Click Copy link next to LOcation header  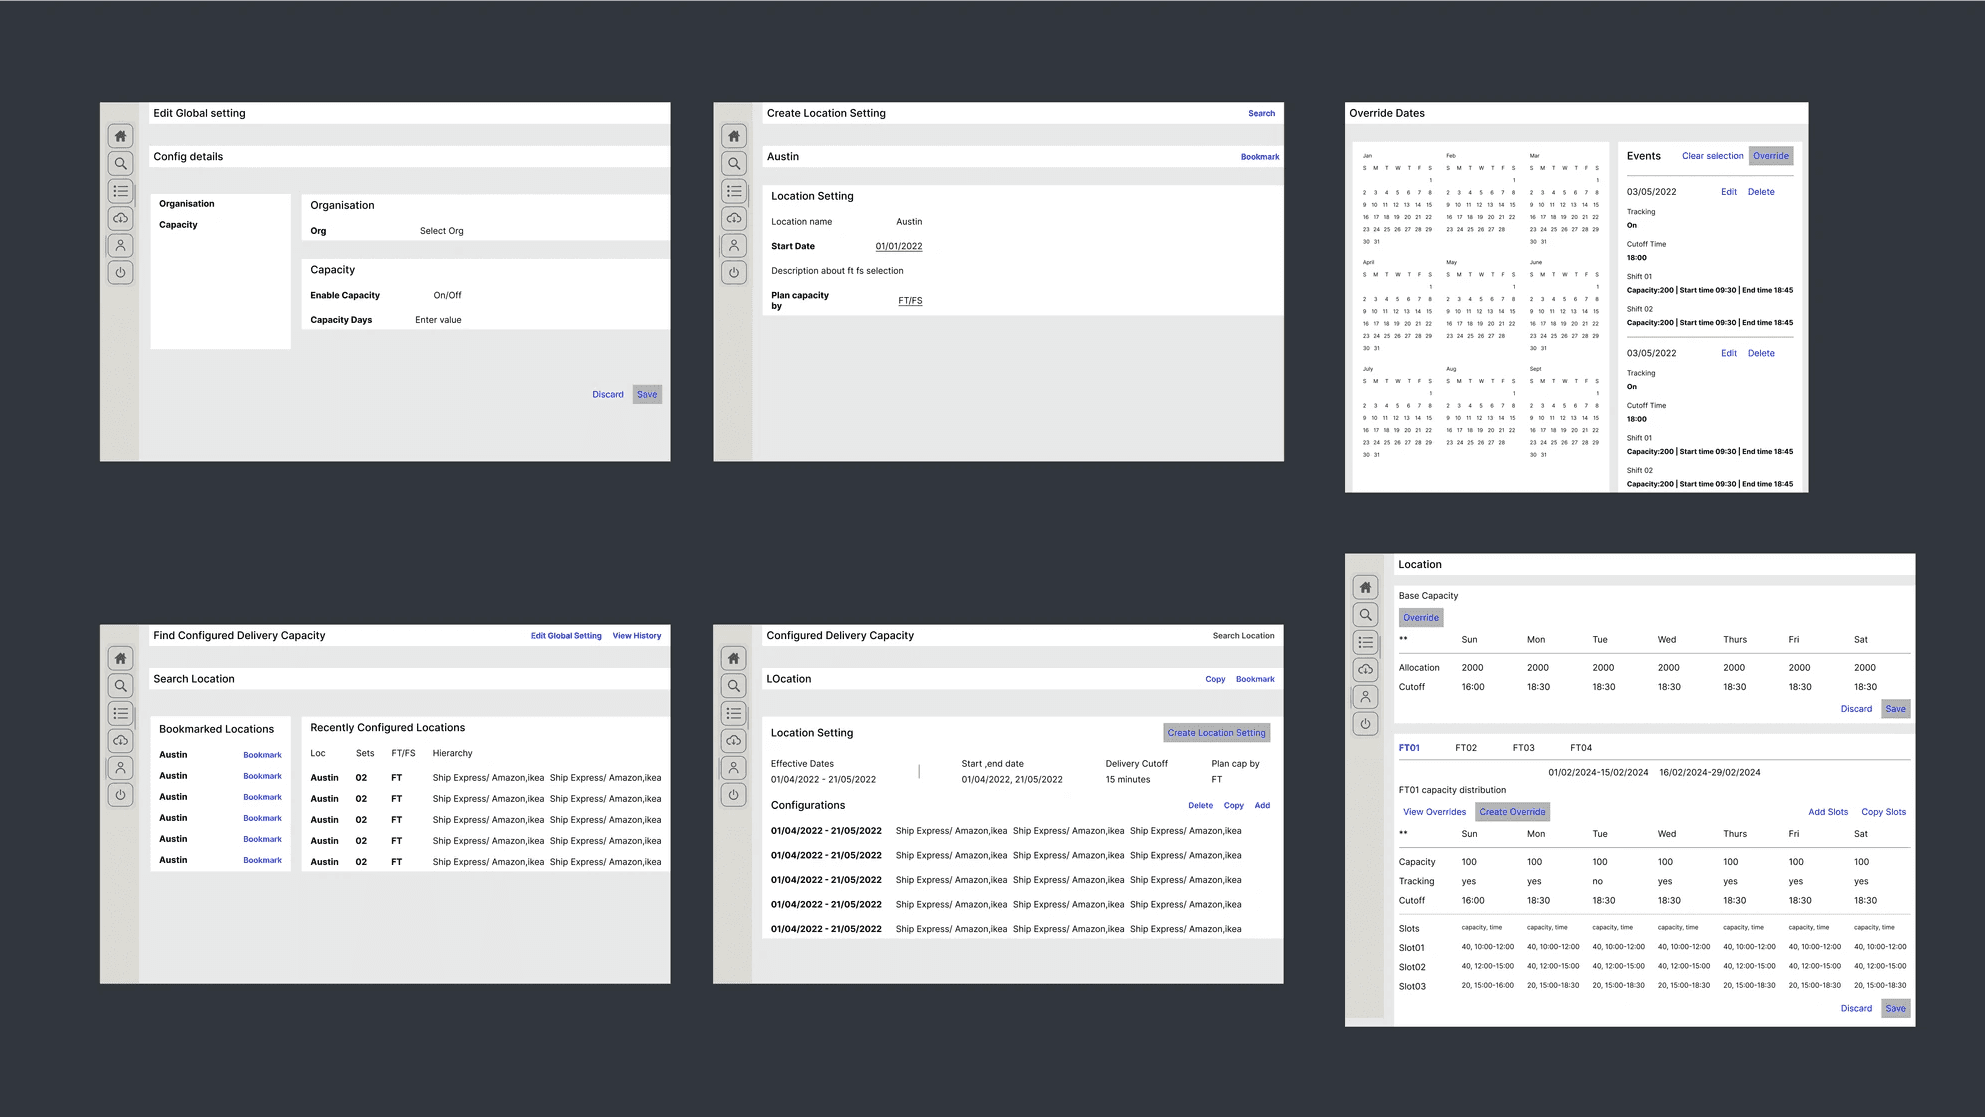coord(1215,680)
